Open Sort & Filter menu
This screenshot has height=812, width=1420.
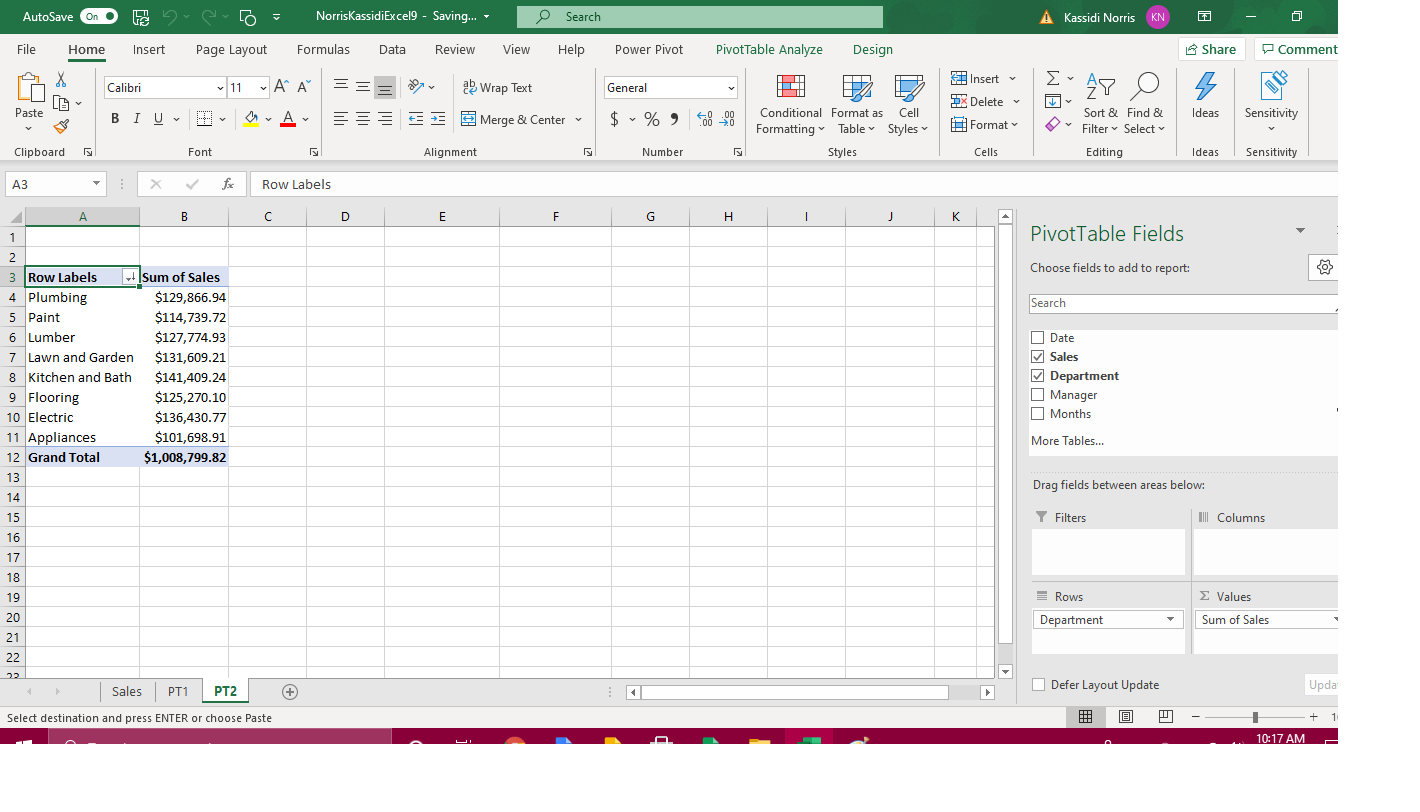1100,105
